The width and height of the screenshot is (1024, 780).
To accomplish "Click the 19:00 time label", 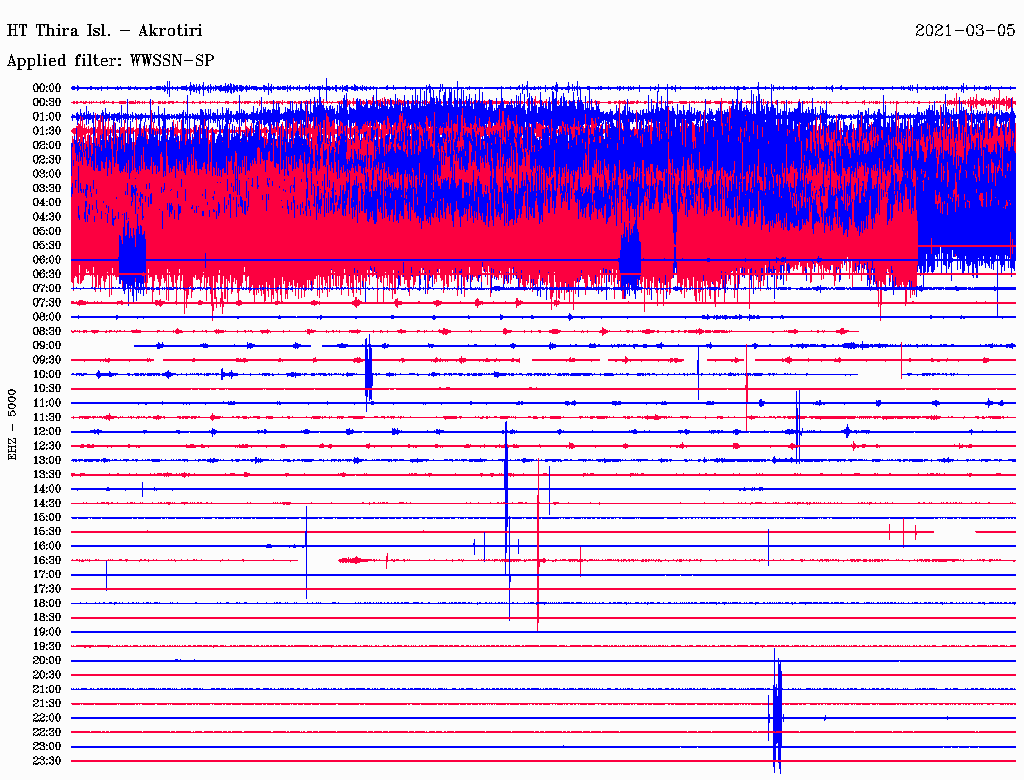I will 47,632.
